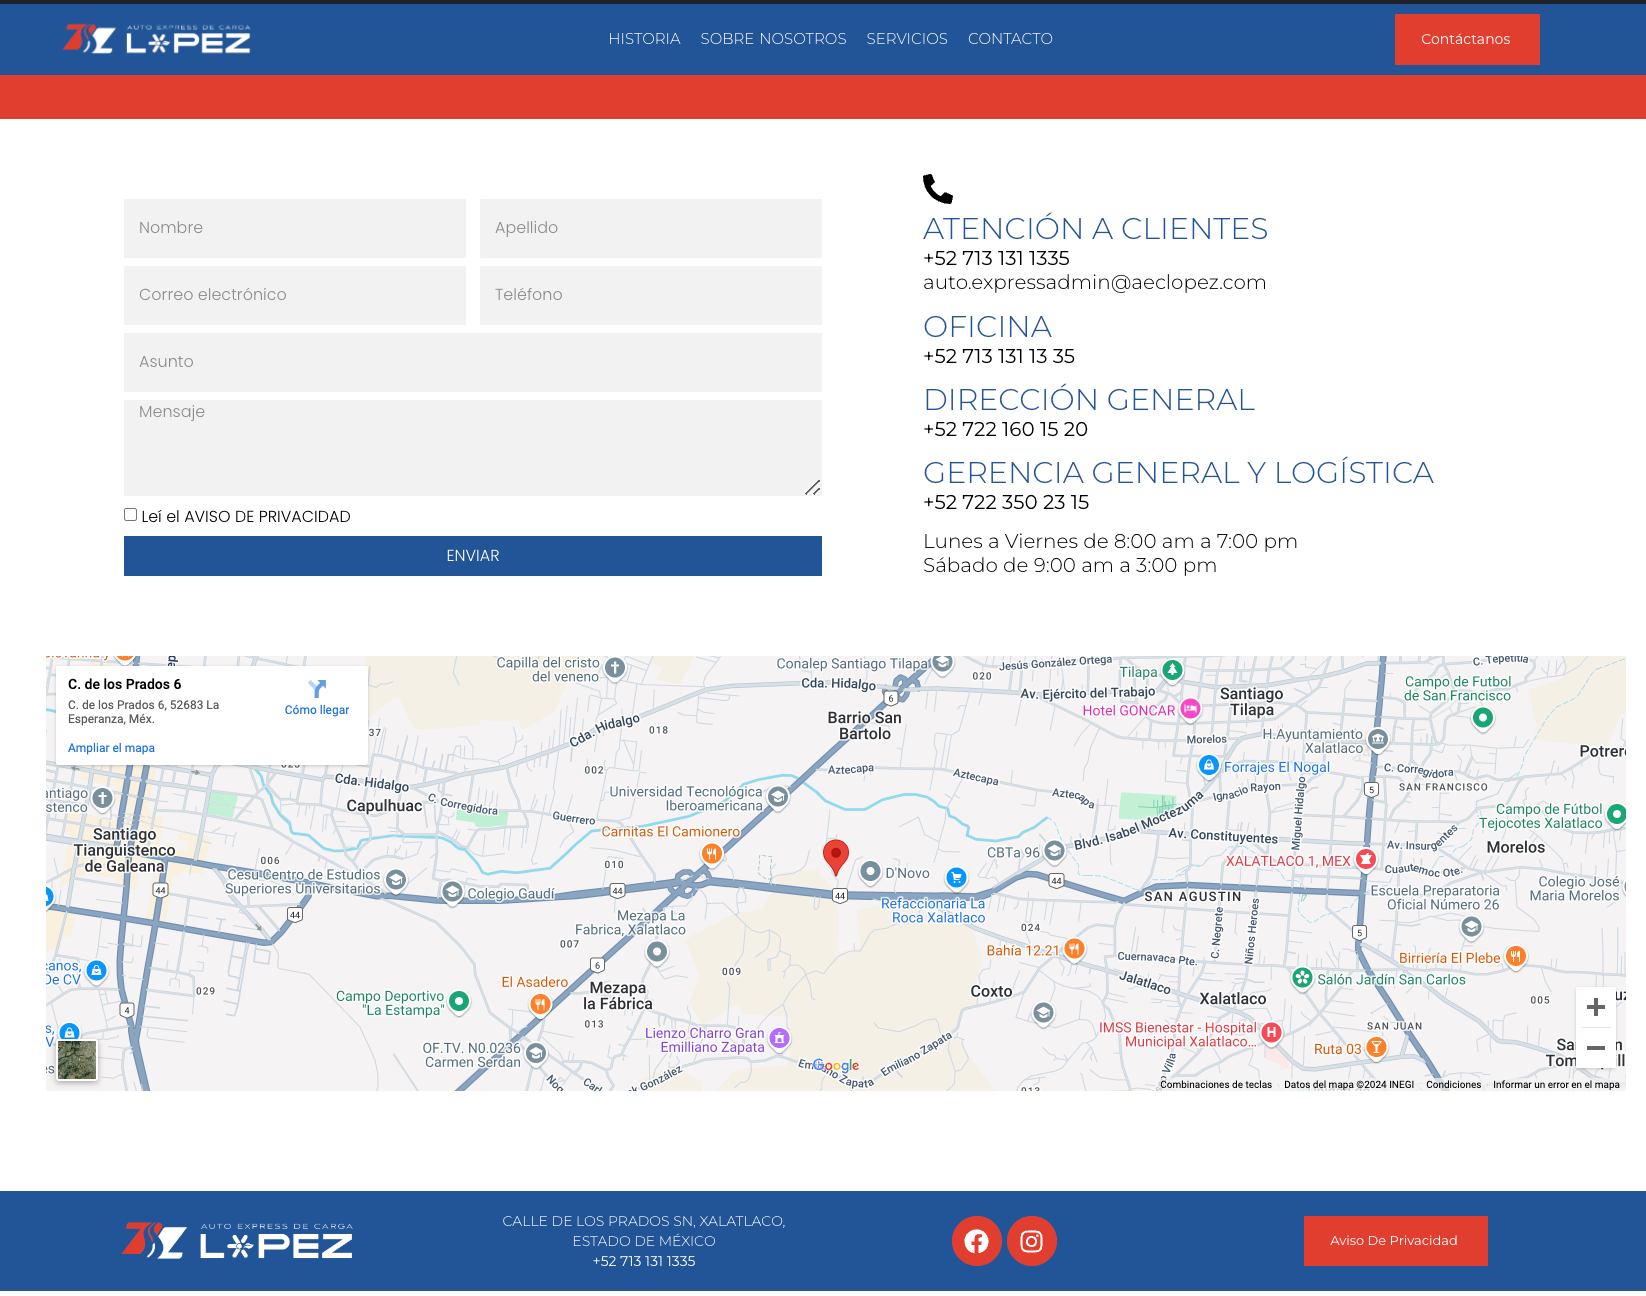The width and height of the screenshot is (1646, 1296).
Task: Click the Campo de Futbol de San Francisco marker
Action: [x=1483, y=717]
